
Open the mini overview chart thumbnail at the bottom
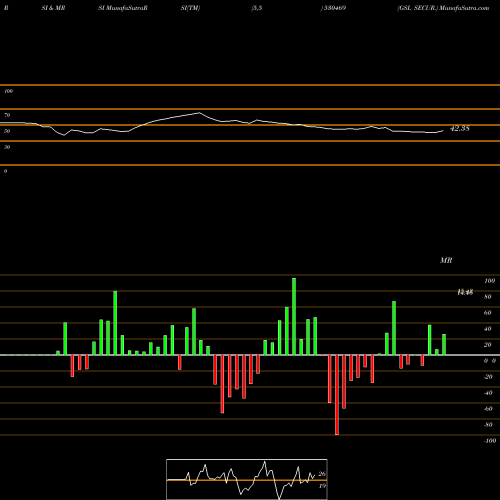click(x=247, y=479)
